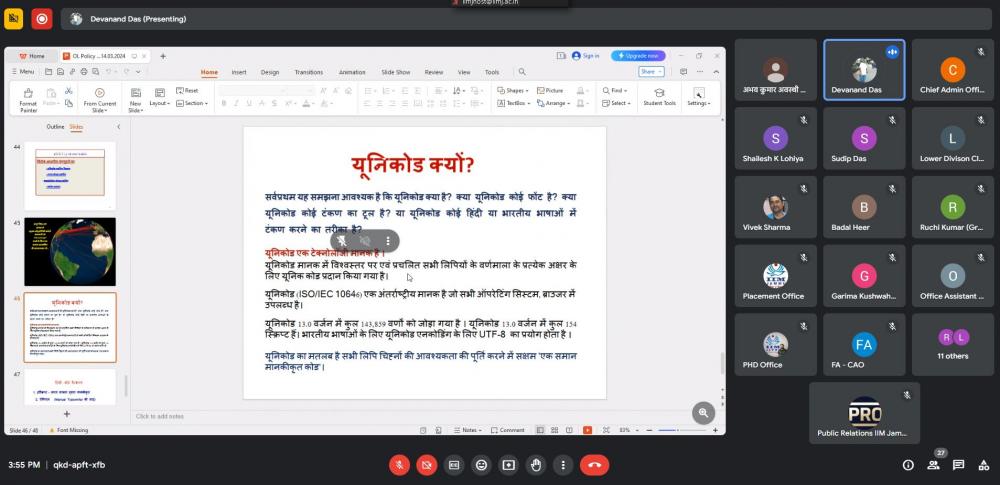Viewport: 1000px width, 485px height.
Task: Click the Present now screen share icon
Action: tap(508, 465)
